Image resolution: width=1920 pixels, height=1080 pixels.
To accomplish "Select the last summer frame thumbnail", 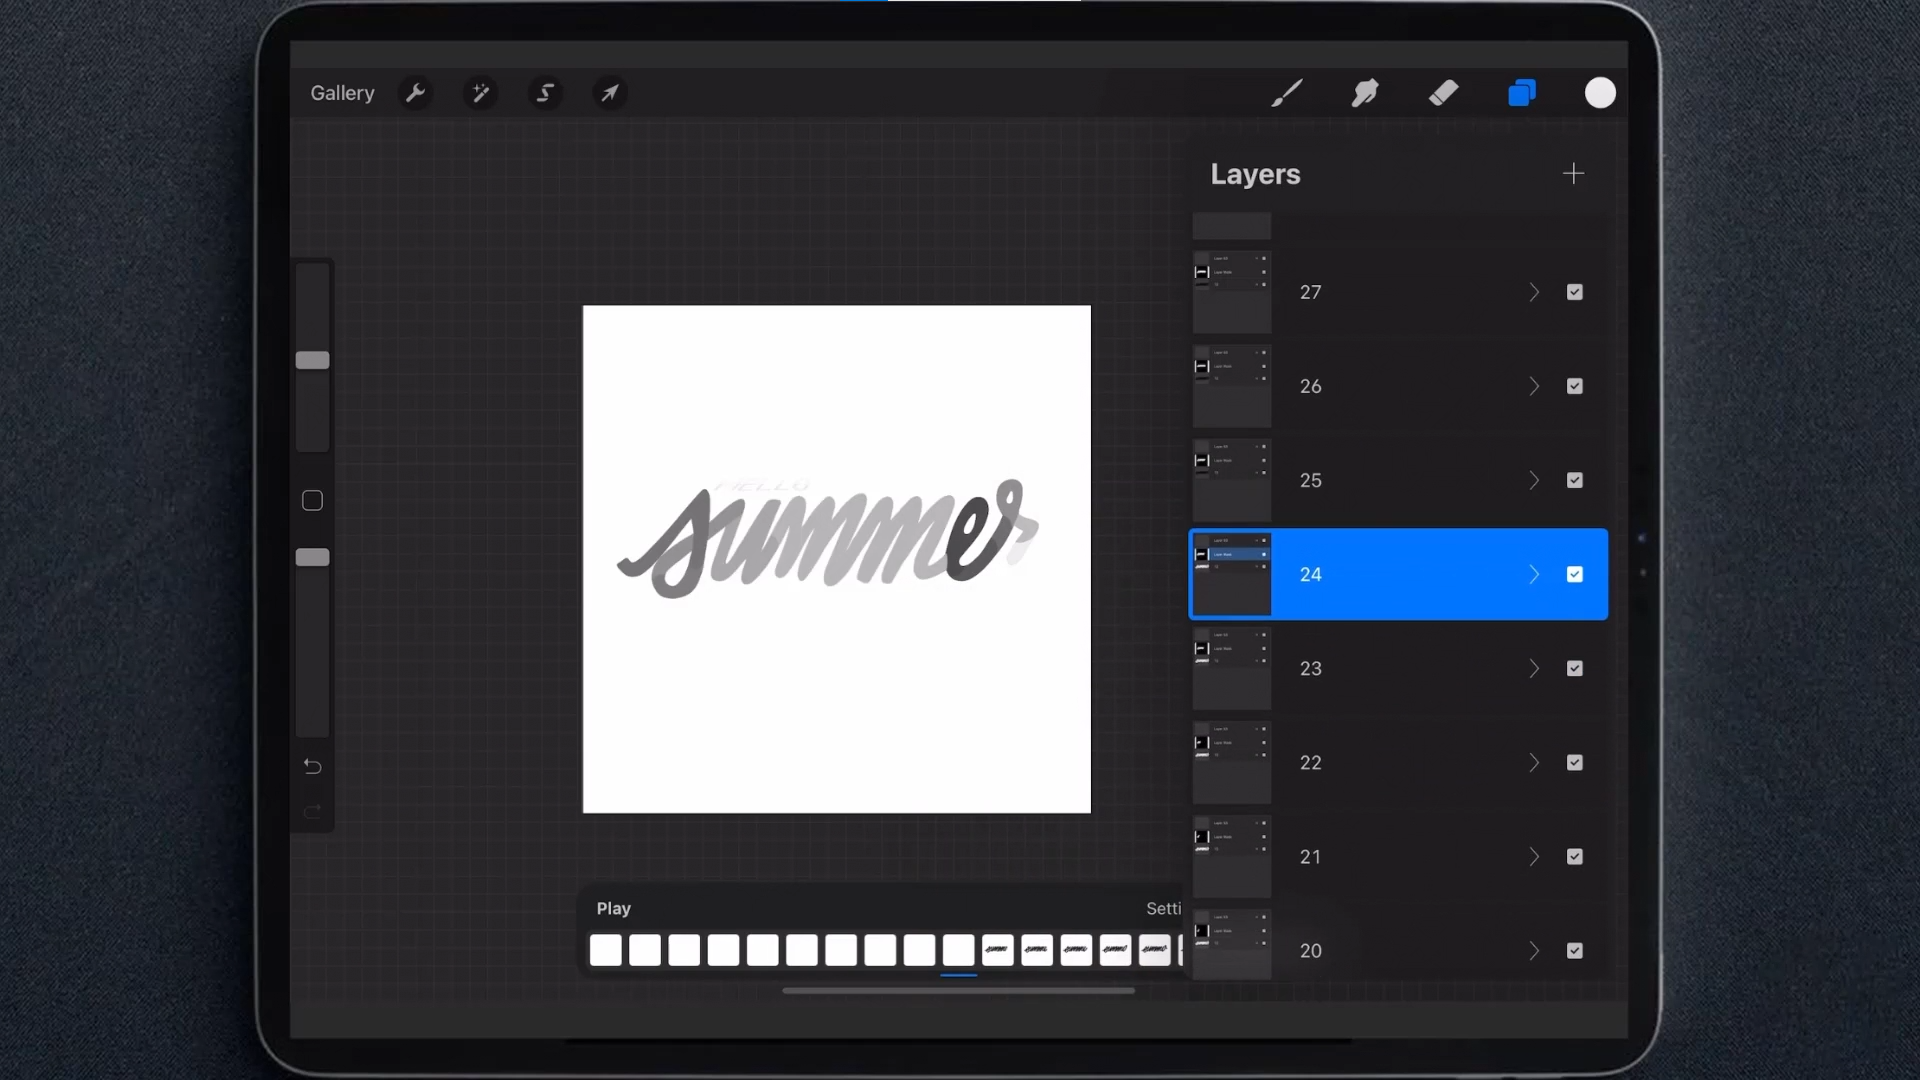I will [1155, 950].
